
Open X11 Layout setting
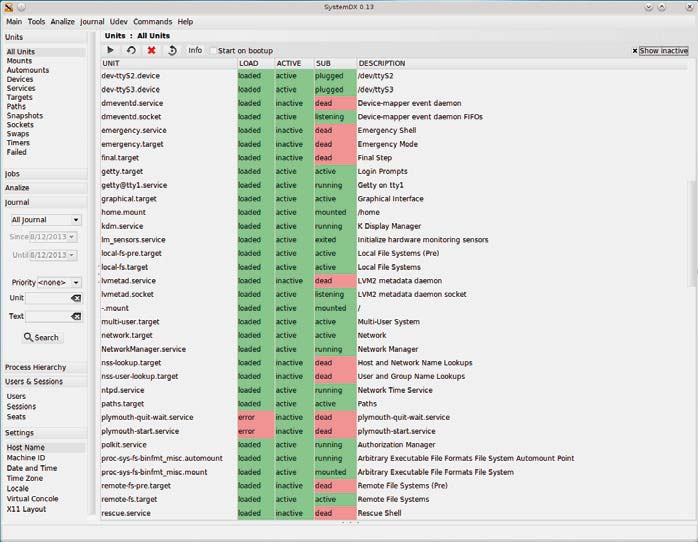tap(26, 509)
